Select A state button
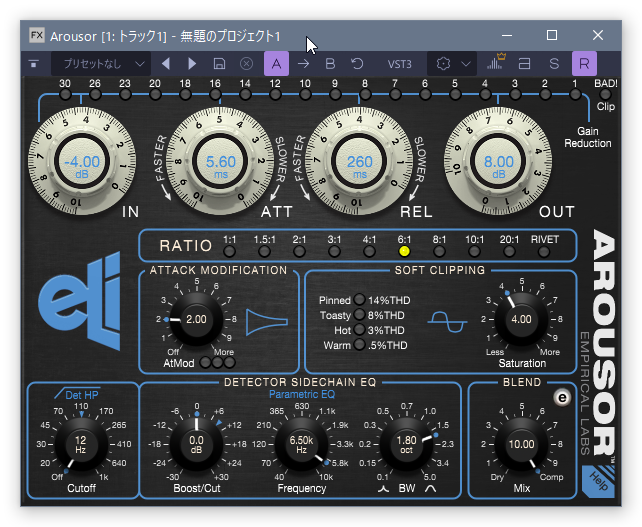This screenshot has height=527, width=642. 276,63
